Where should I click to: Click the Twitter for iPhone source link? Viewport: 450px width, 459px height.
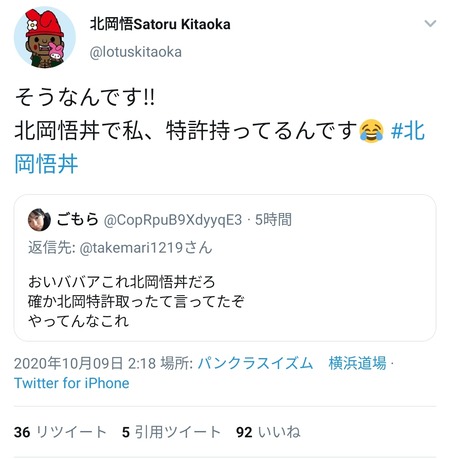click(72, 383)
